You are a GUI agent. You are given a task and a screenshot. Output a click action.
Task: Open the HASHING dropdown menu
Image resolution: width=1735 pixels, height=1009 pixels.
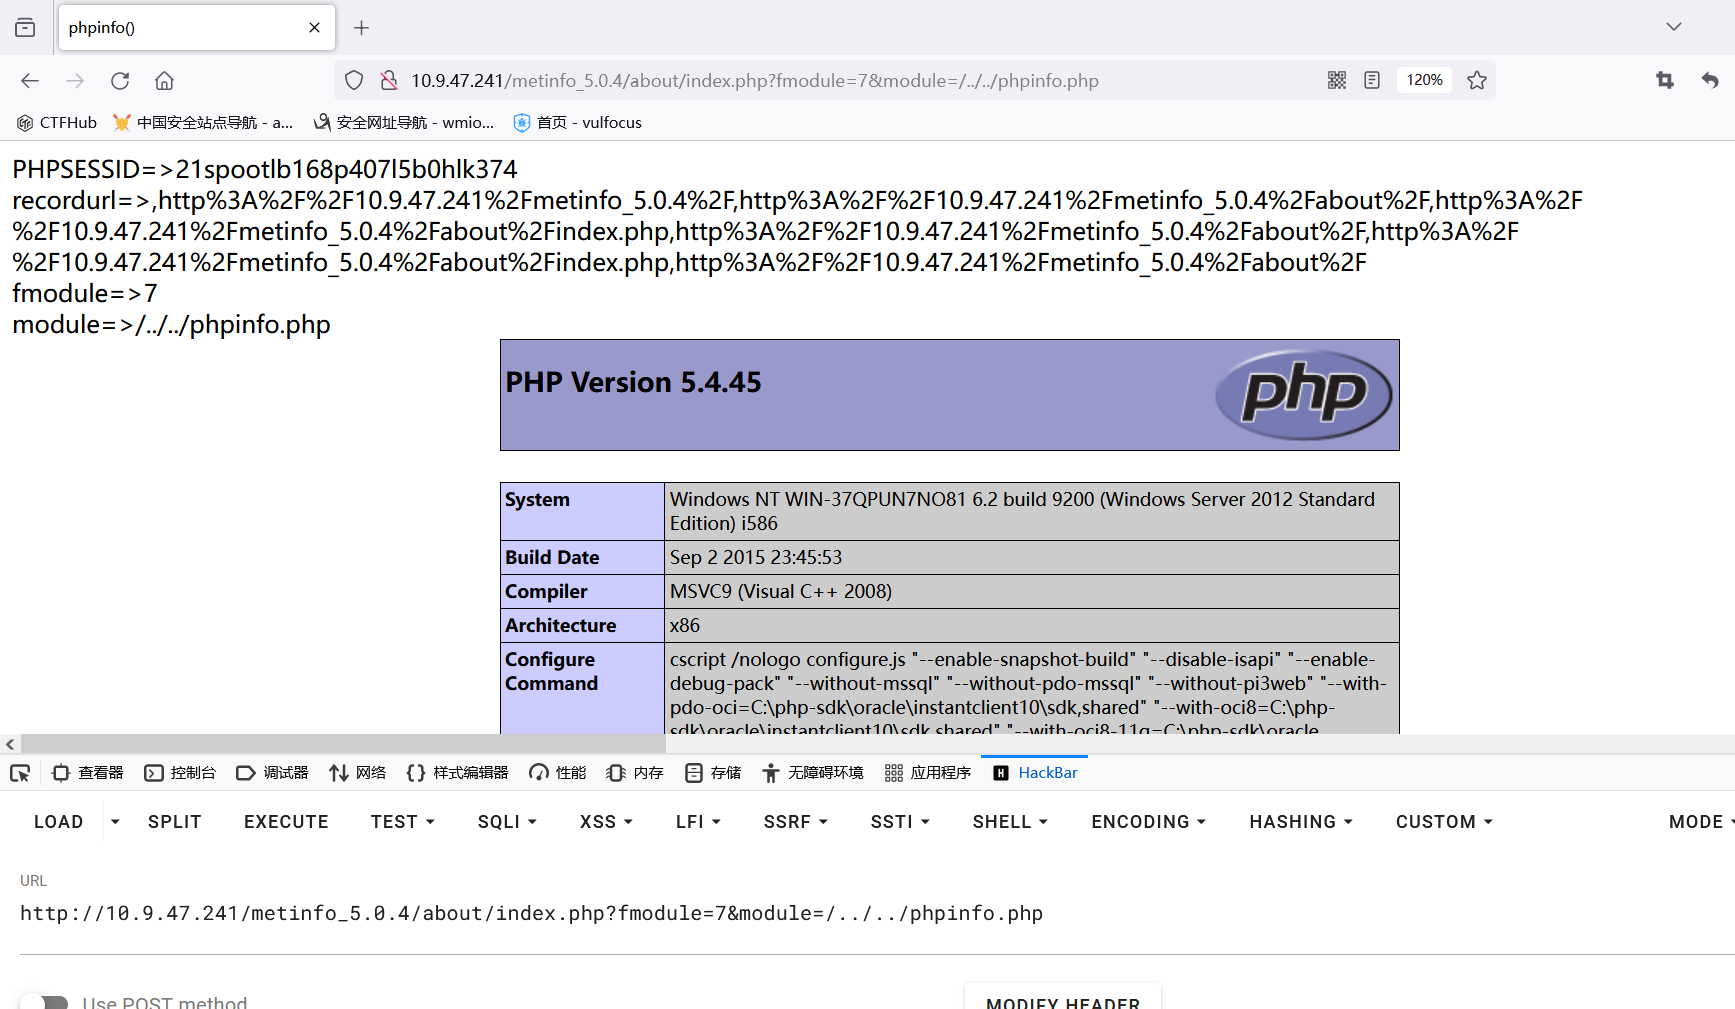coord(1301,822)
